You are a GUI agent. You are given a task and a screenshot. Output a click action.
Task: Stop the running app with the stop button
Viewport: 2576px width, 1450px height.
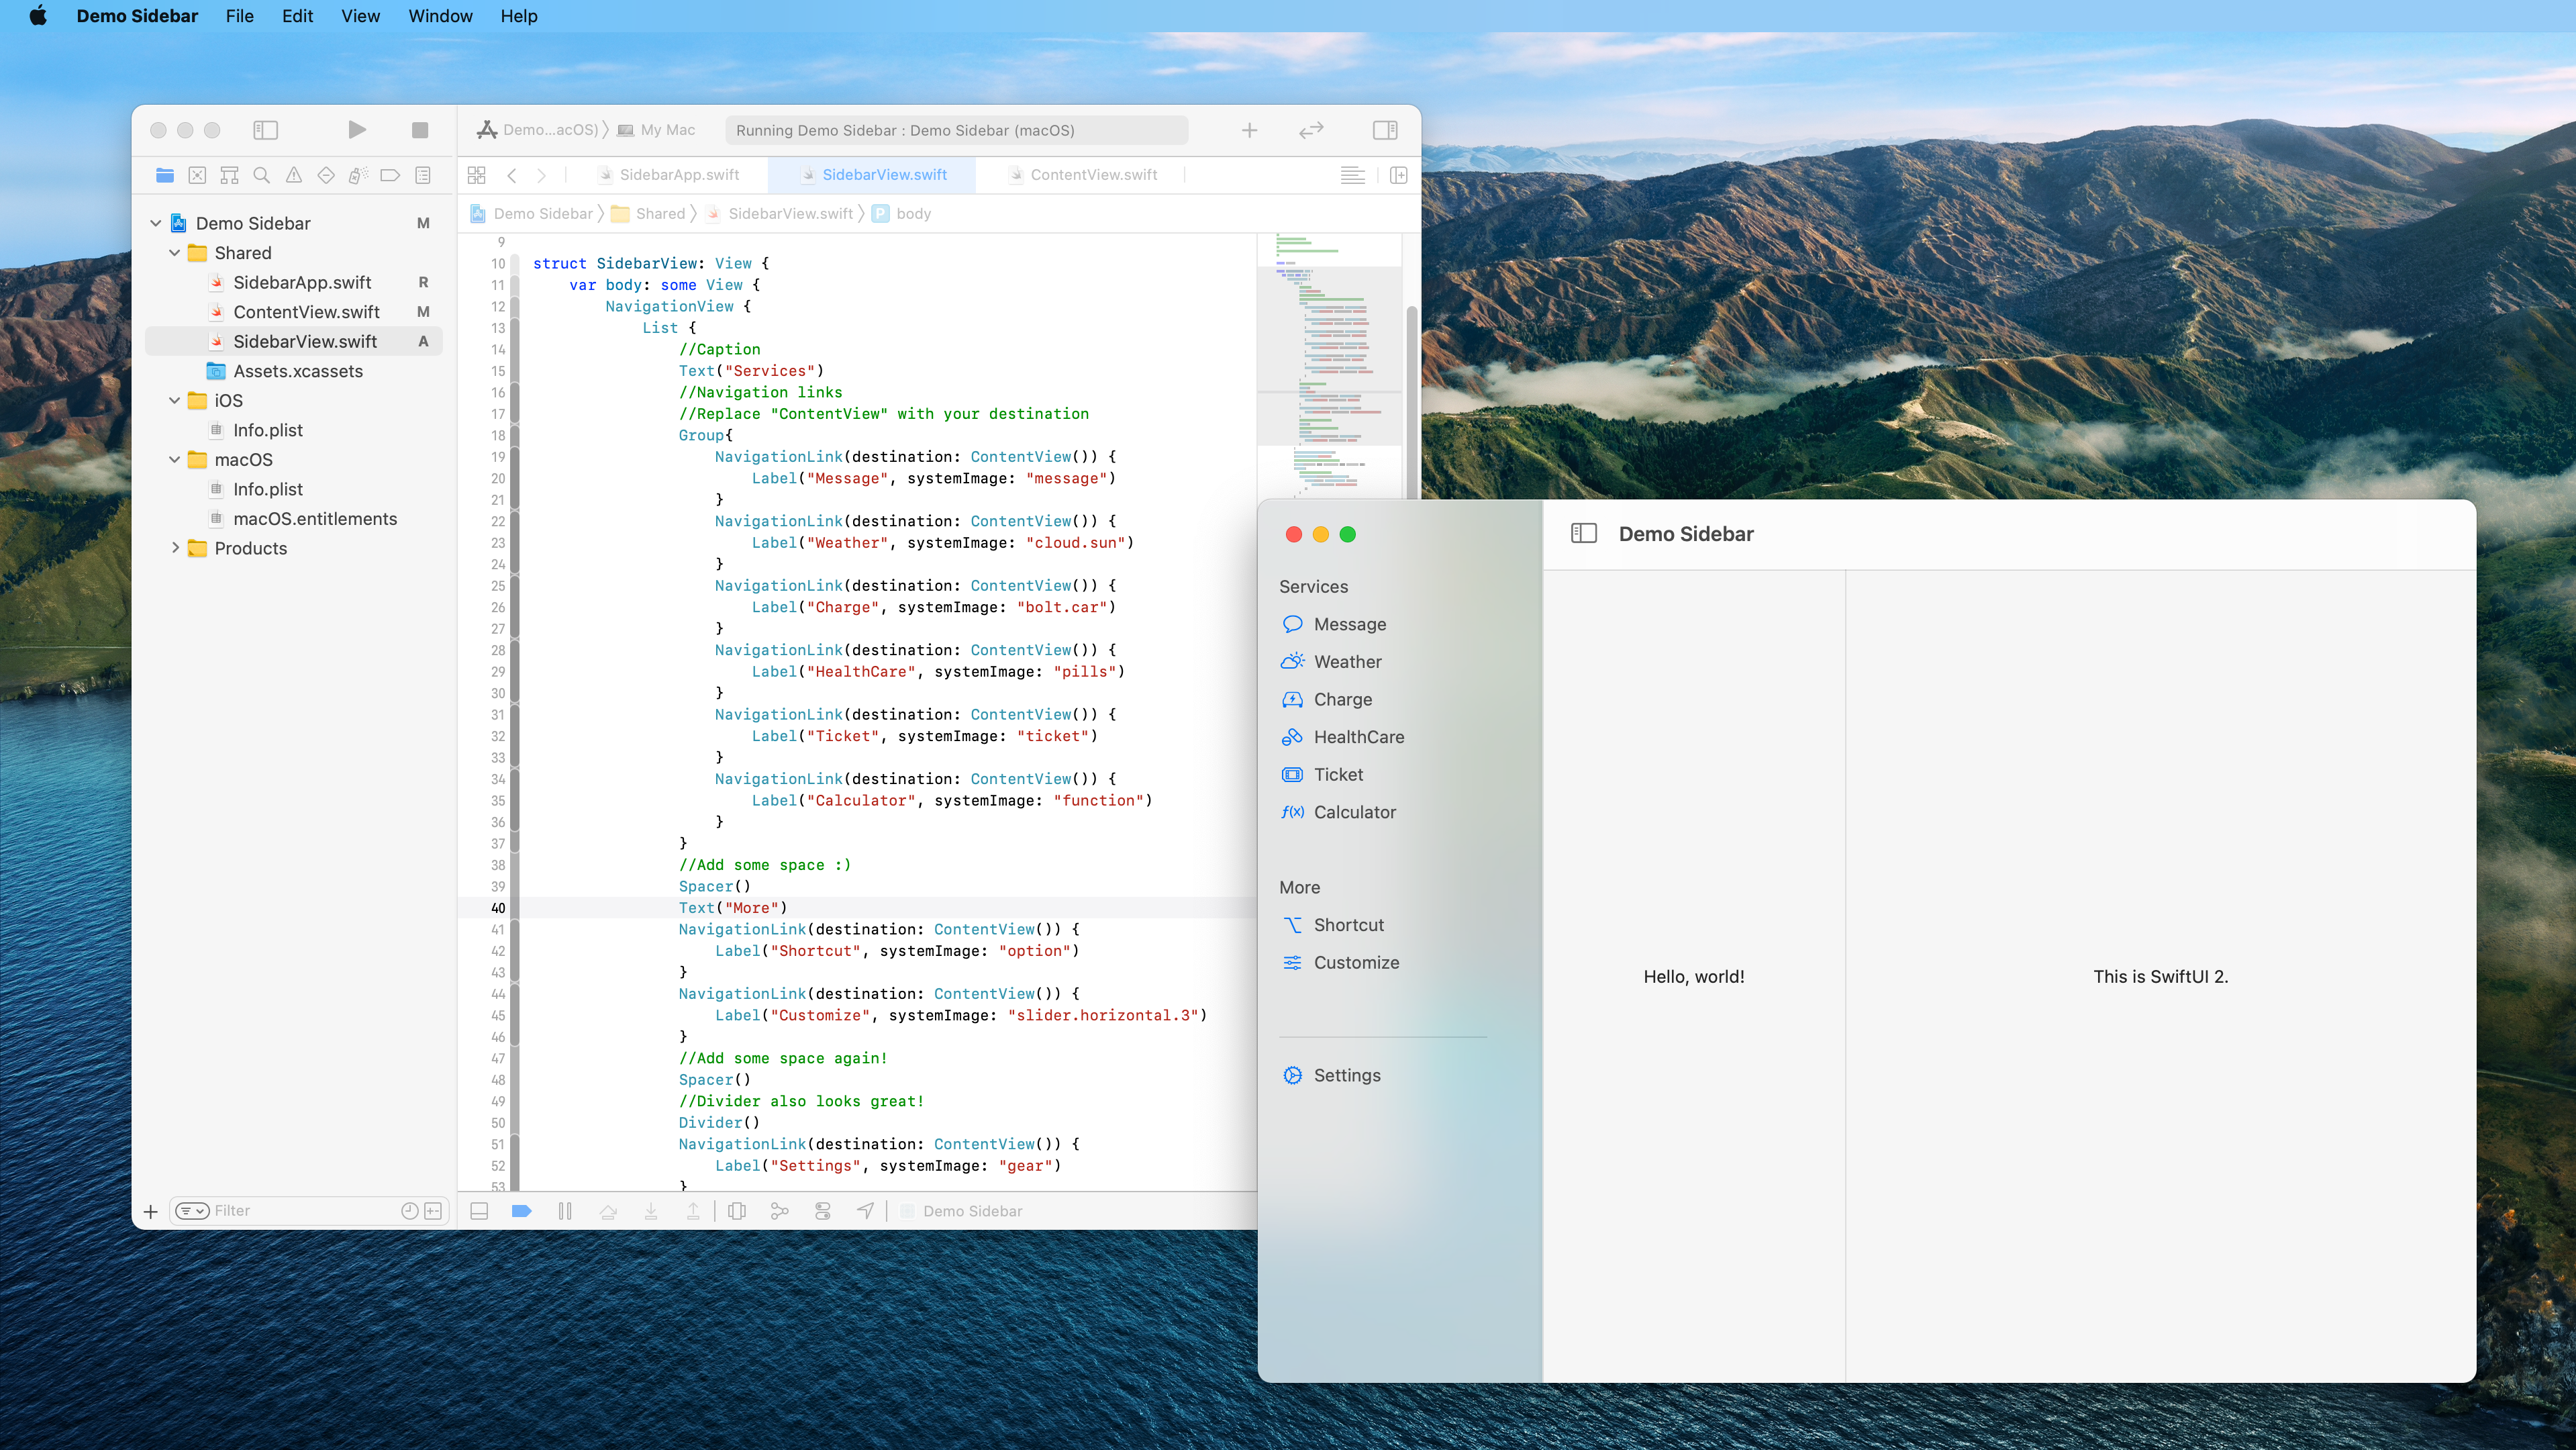(x=420, y=130)
